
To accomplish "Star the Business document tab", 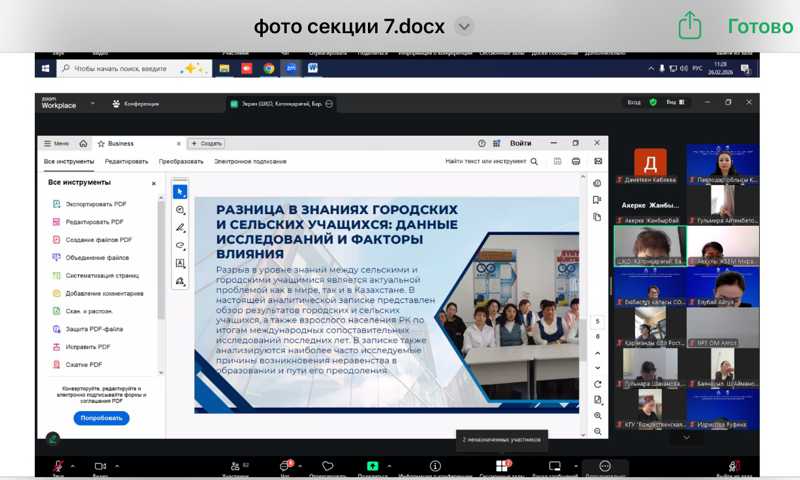I will (101, 144).
